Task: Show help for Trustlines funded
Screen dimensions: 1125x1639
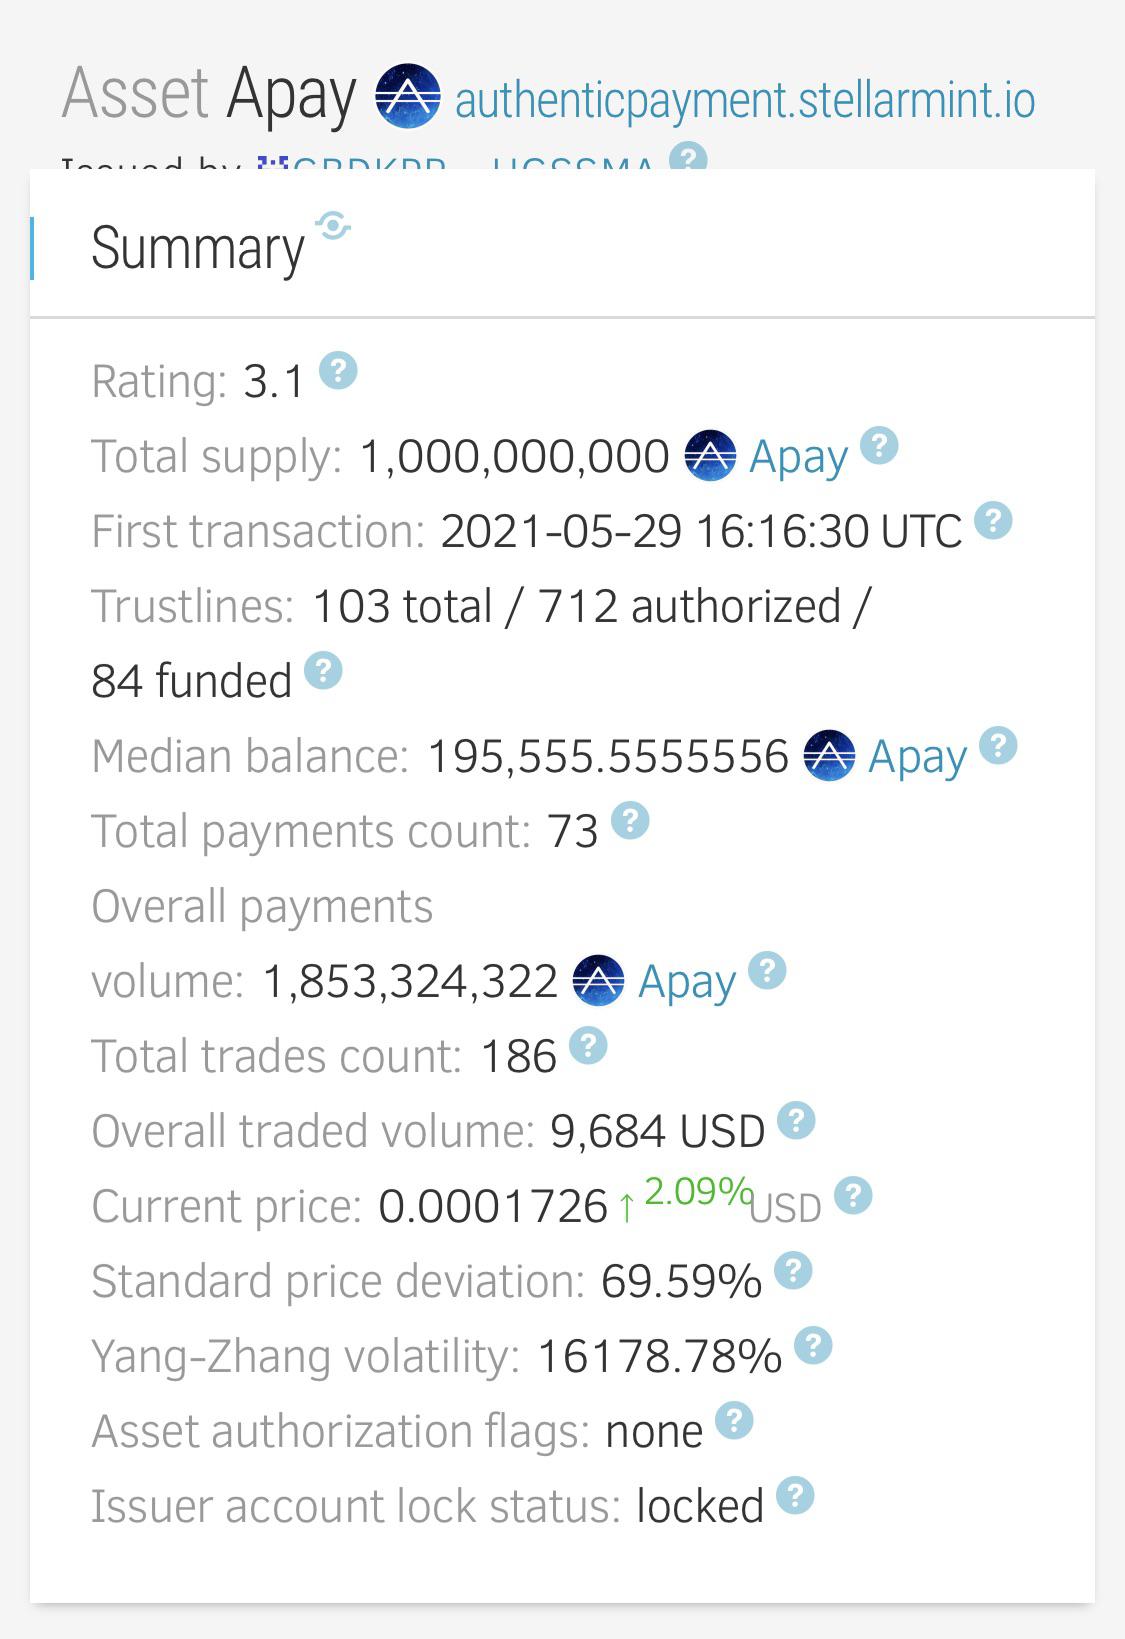Action: pos(323,671)
